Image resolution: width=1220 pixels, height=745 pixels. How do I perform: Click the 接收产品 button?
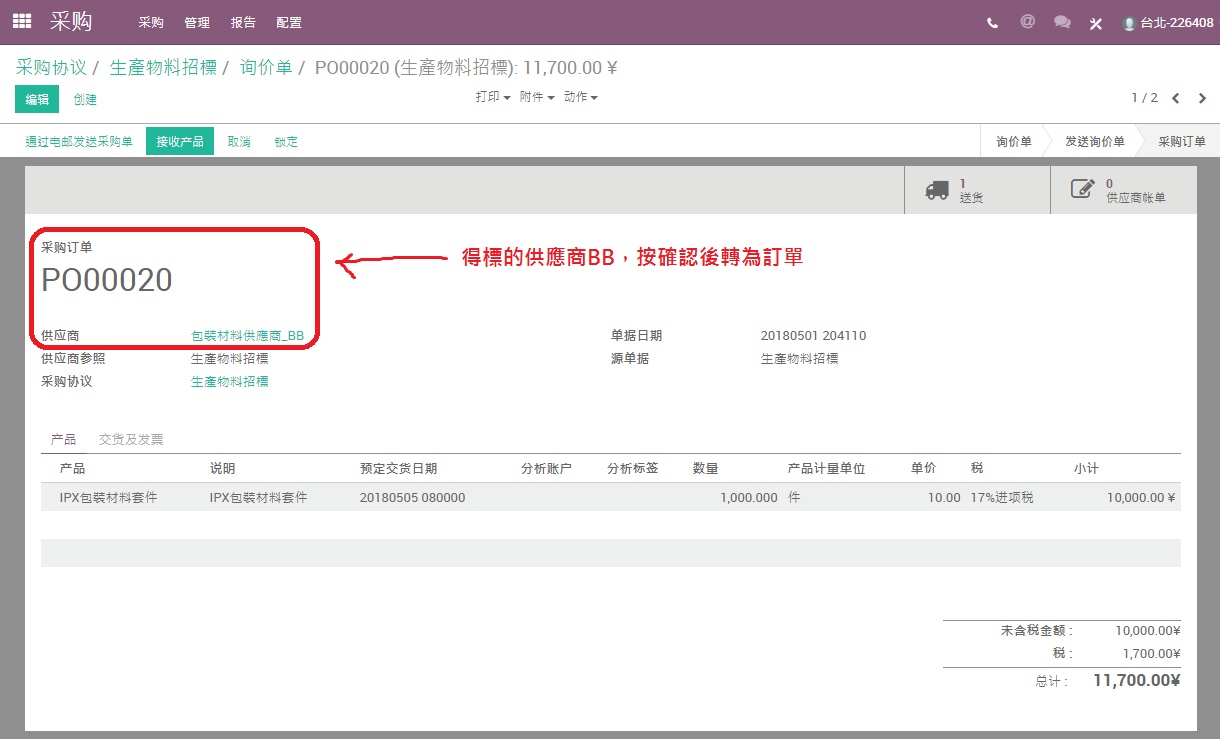click(x=180, y=141)
